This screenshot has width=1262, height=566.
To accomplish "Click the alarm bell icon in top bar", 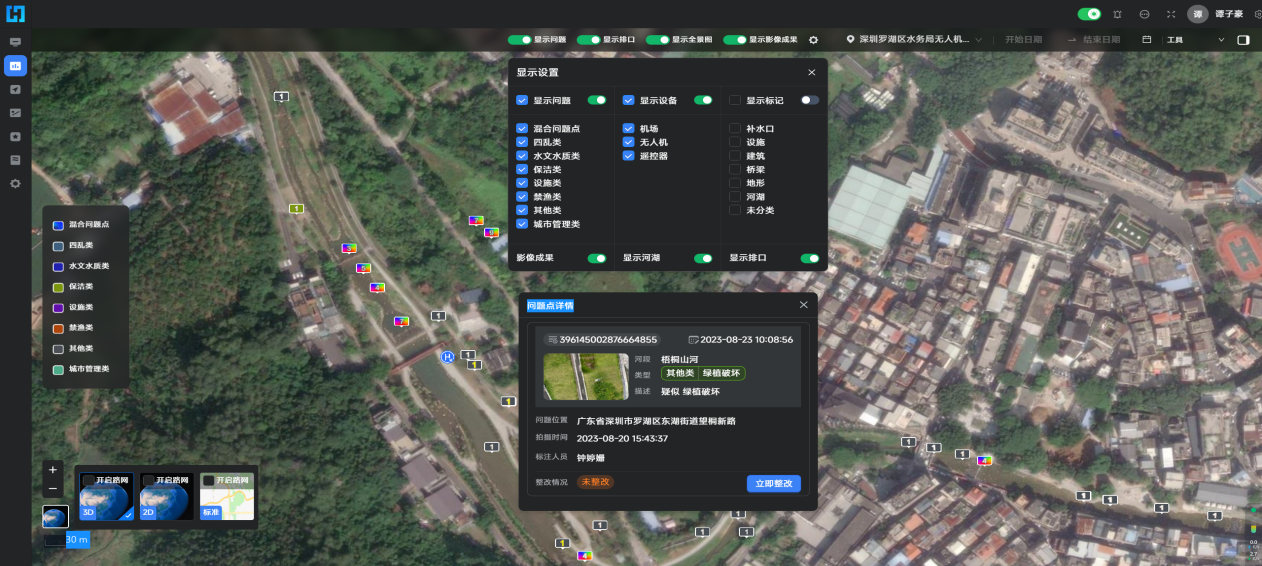I will click(1117, 14).
